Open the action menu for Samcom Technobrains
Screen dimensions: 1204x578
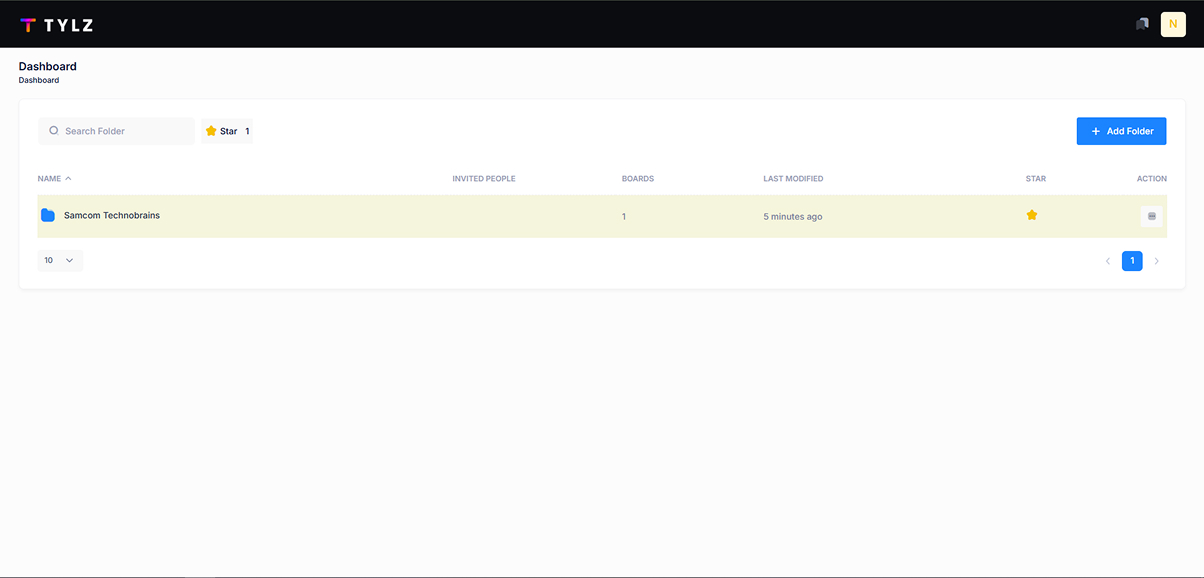tap(1151, 216)
